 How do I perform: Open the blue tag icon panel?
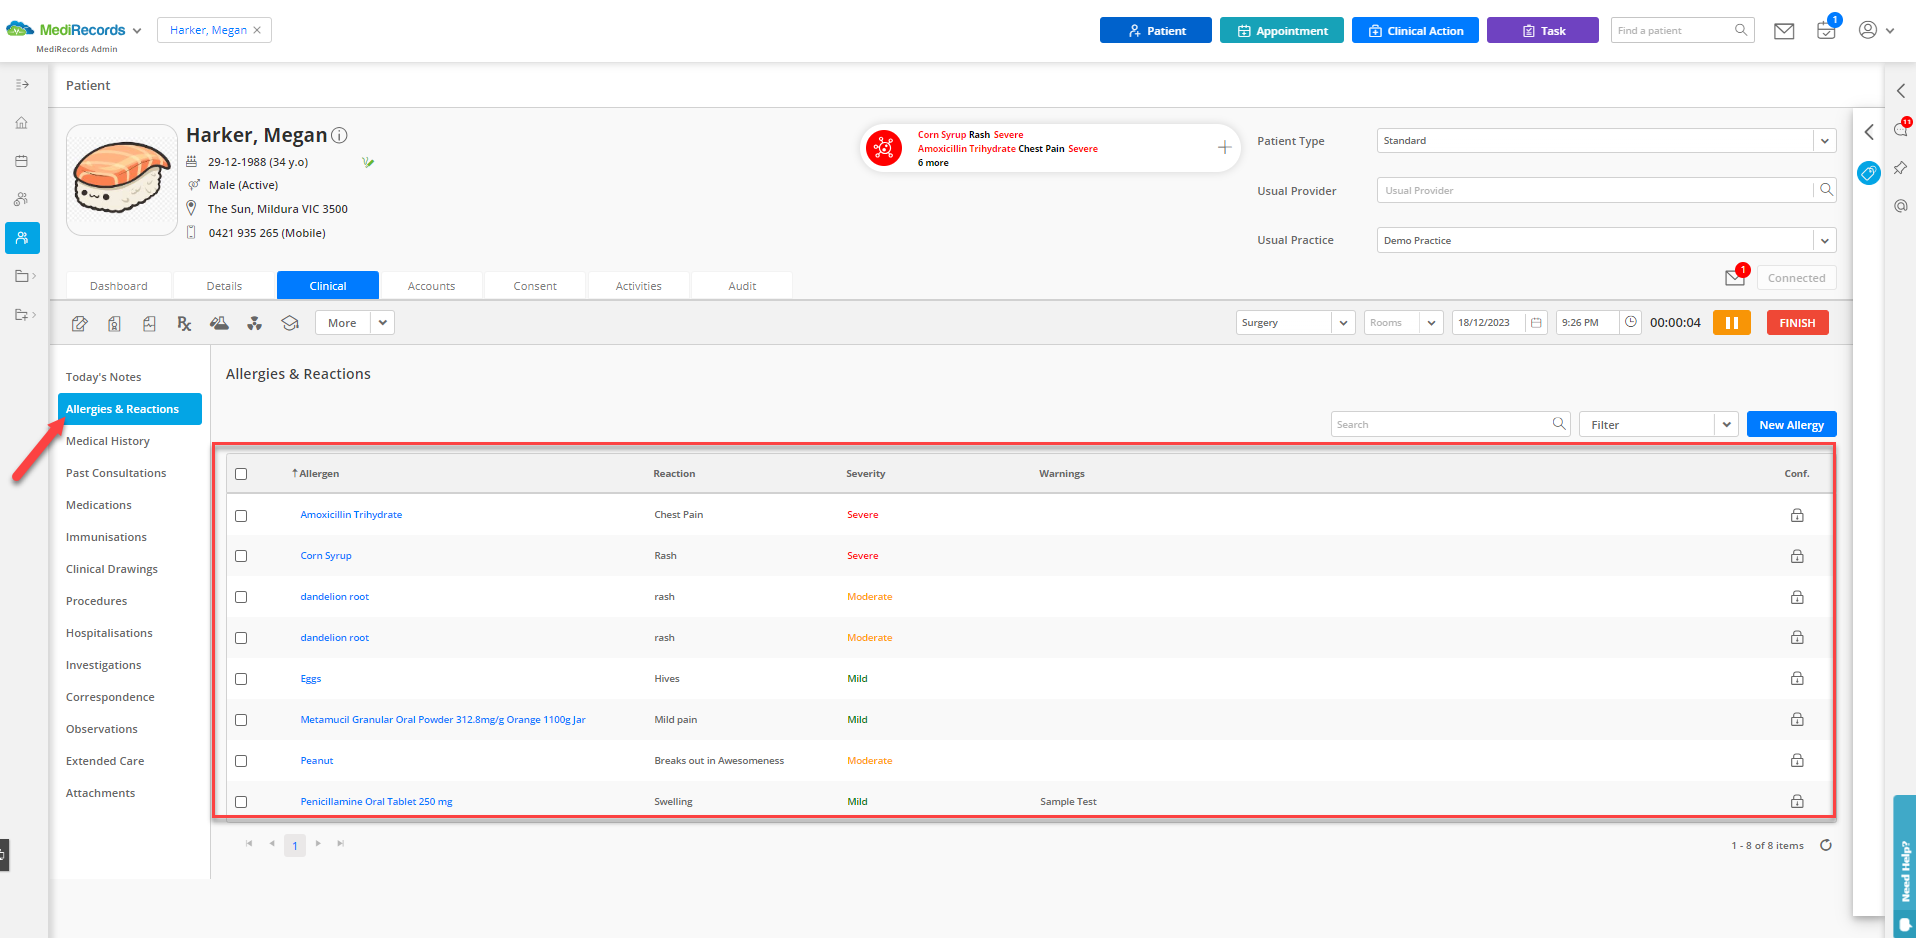click(x=1868, y=173)
